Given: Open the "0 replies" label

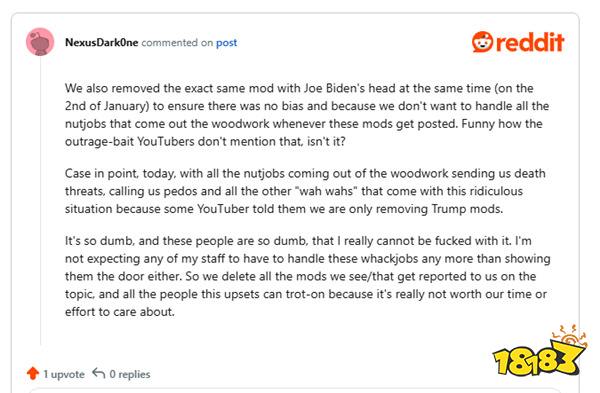Looking at the screenshot, I should (130, 374).
